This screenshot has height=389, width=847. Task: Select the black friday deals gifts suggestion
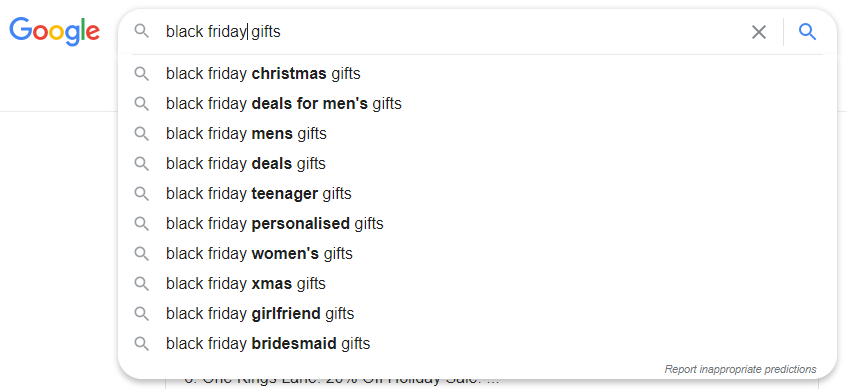(470, 163)
